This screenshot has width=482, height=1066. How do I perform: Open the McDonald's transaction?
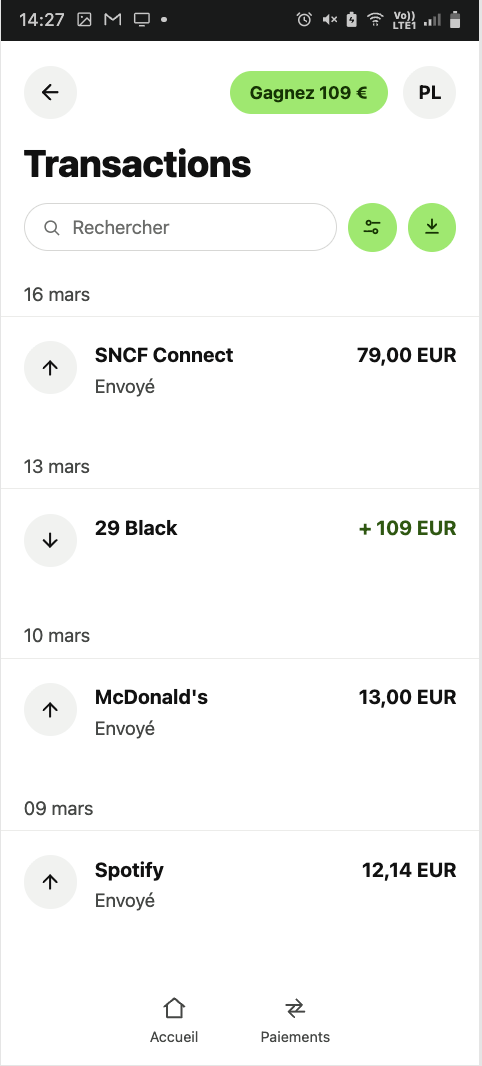click(x=241, y=712)
